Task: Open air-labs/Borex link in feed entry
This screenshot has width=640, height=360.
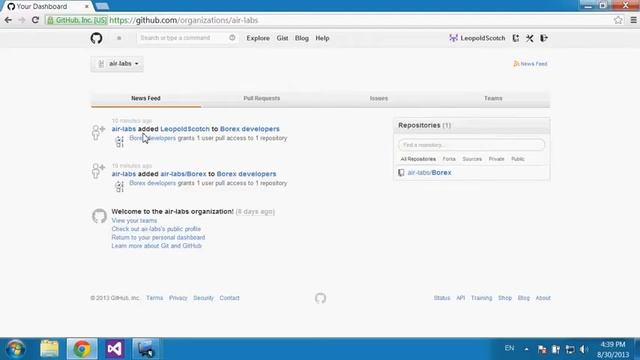Action: point(183,174)
